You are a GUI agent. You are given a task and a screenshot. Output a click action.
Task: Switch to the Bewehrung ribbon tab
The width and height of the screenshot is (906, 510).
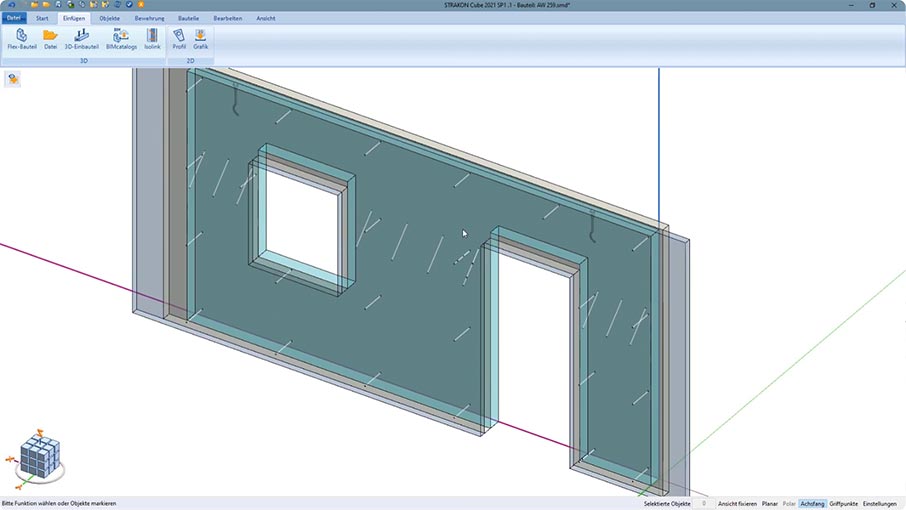pyautogui.click(x=150, y=18)
